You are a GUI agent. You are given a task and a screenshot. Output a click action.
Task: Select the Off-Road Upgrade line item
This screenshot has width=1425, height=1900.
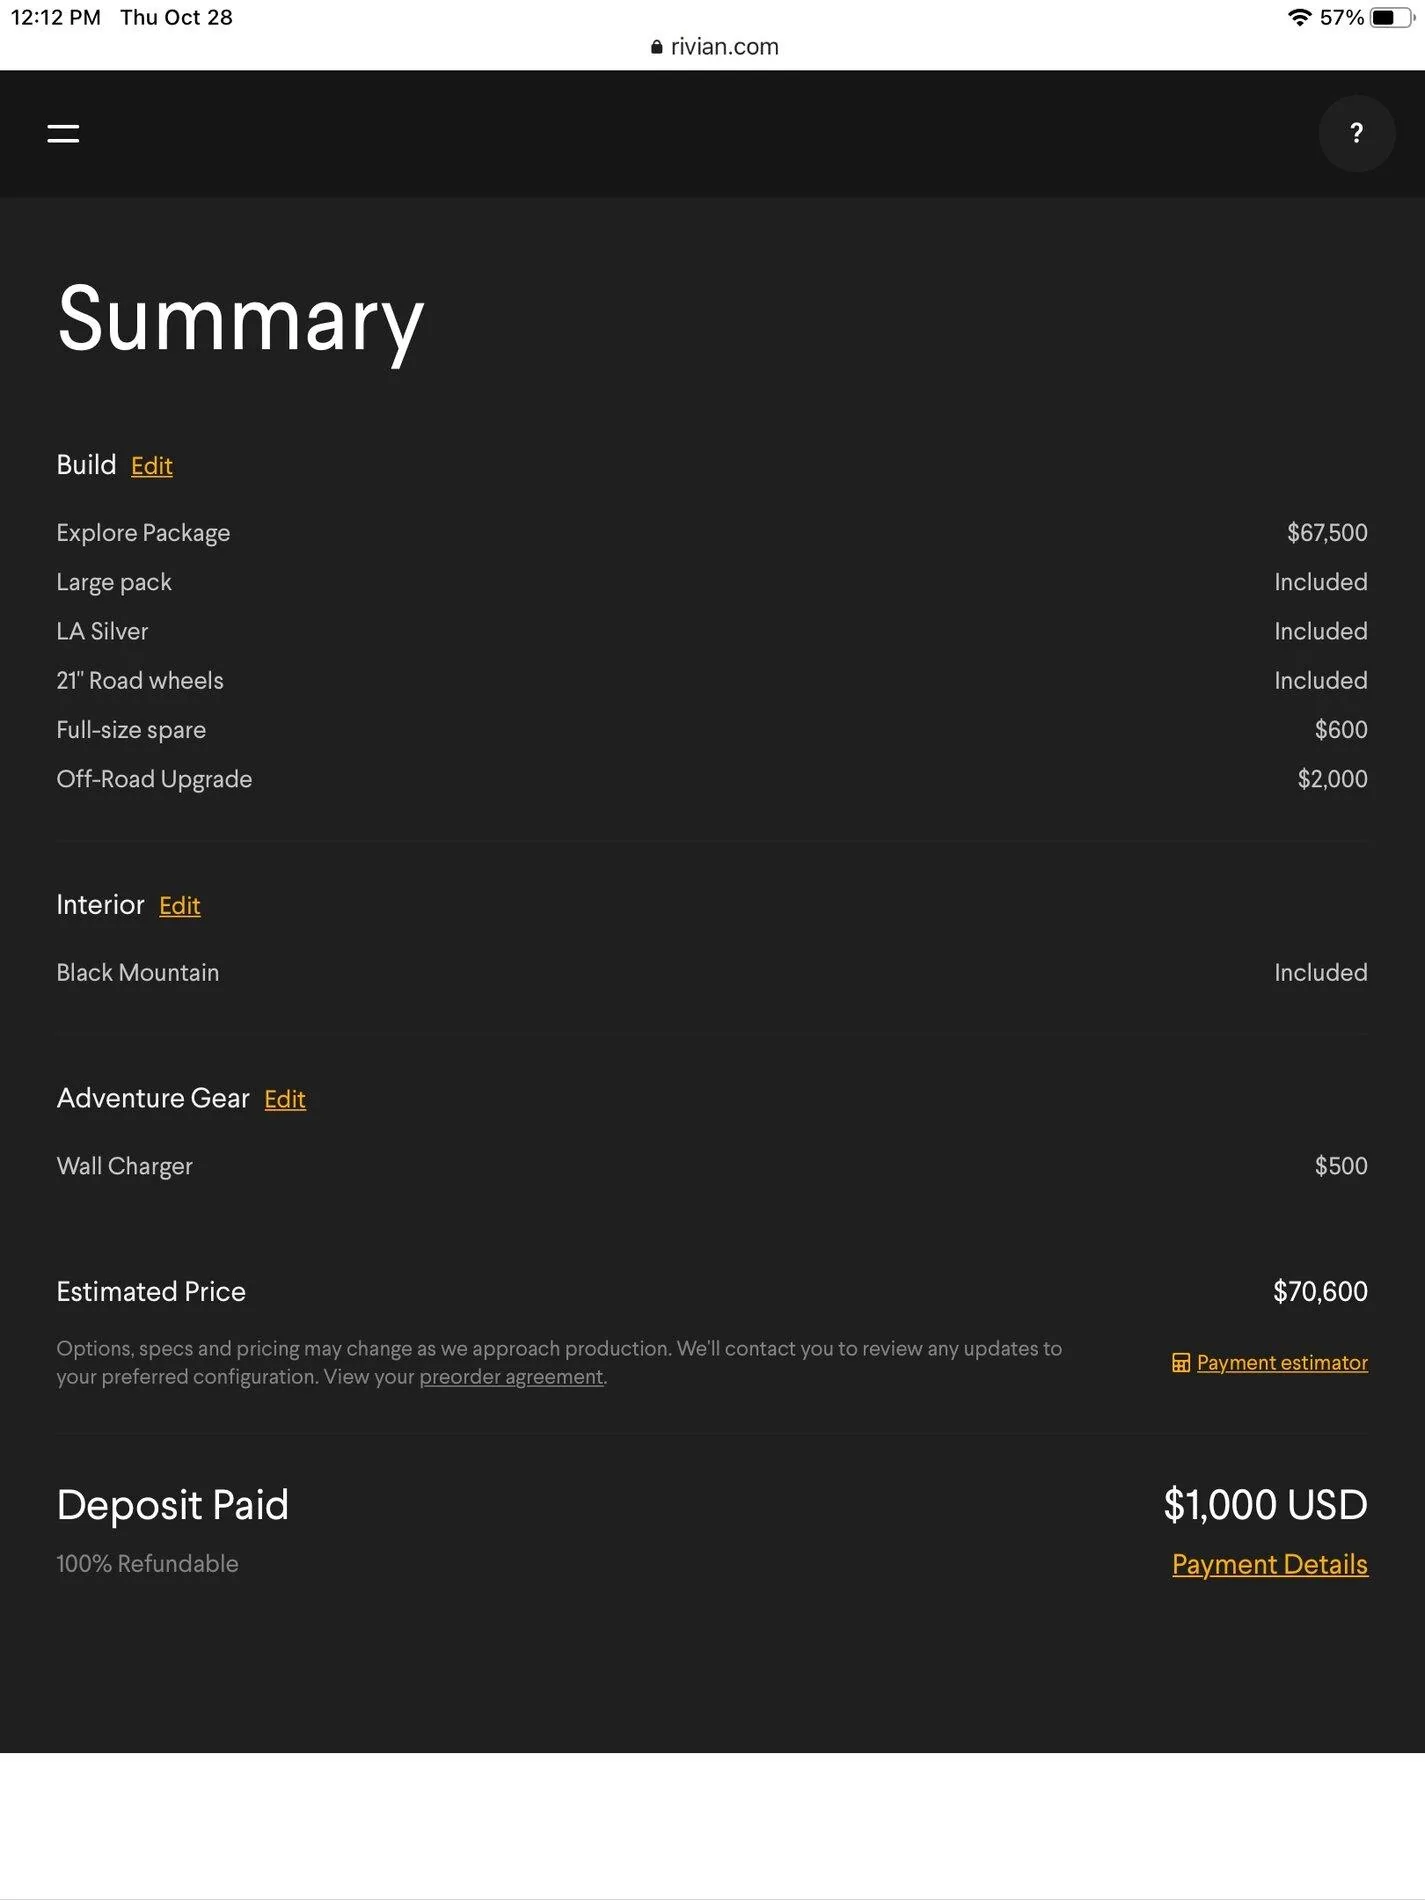tap(712, 779)
